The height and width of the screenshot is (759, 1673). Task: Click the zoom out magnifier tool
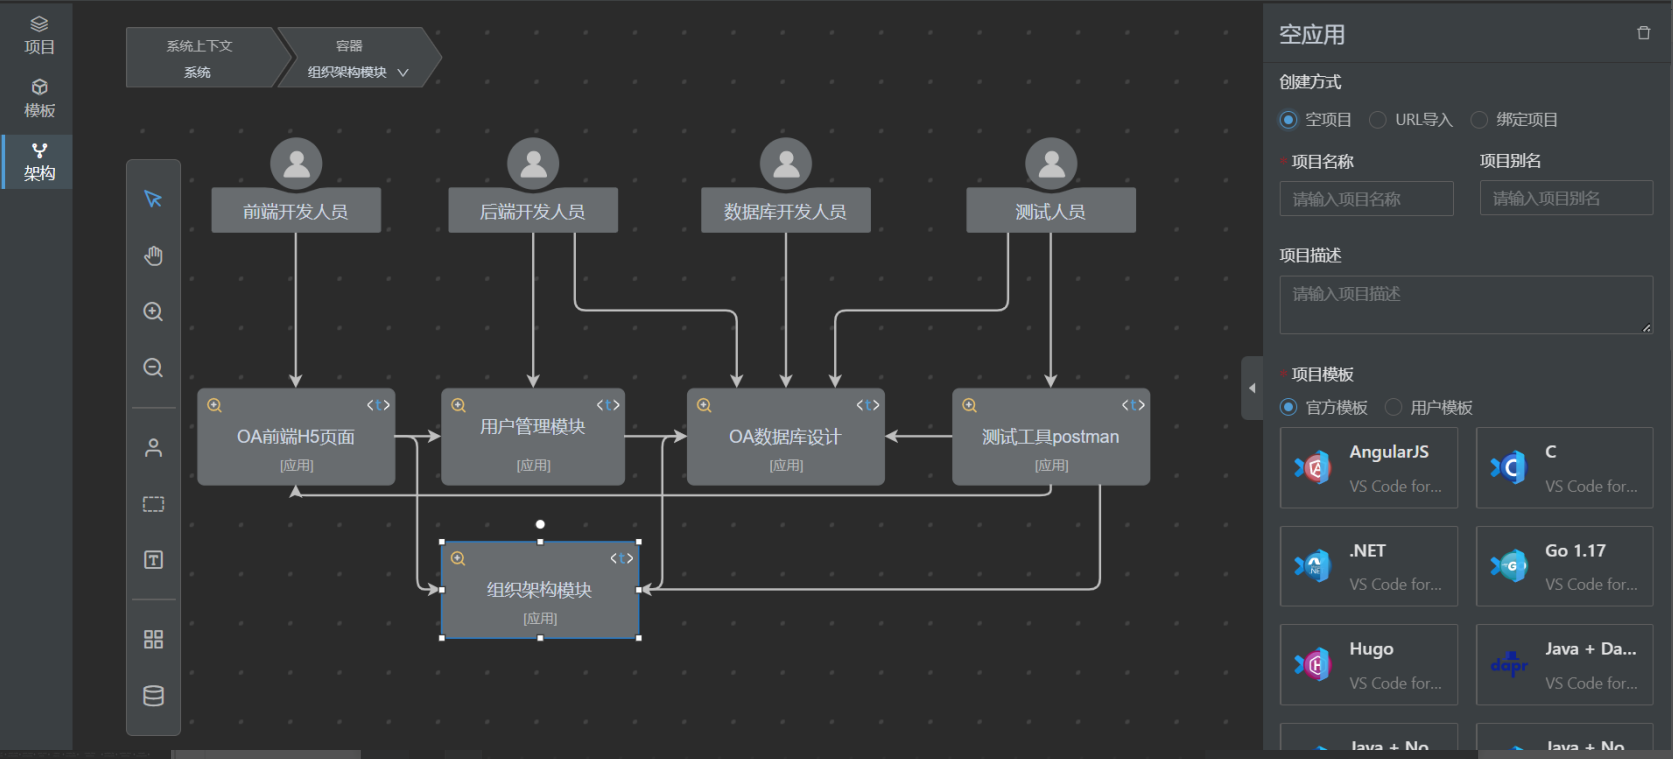(x=153, y=368)
